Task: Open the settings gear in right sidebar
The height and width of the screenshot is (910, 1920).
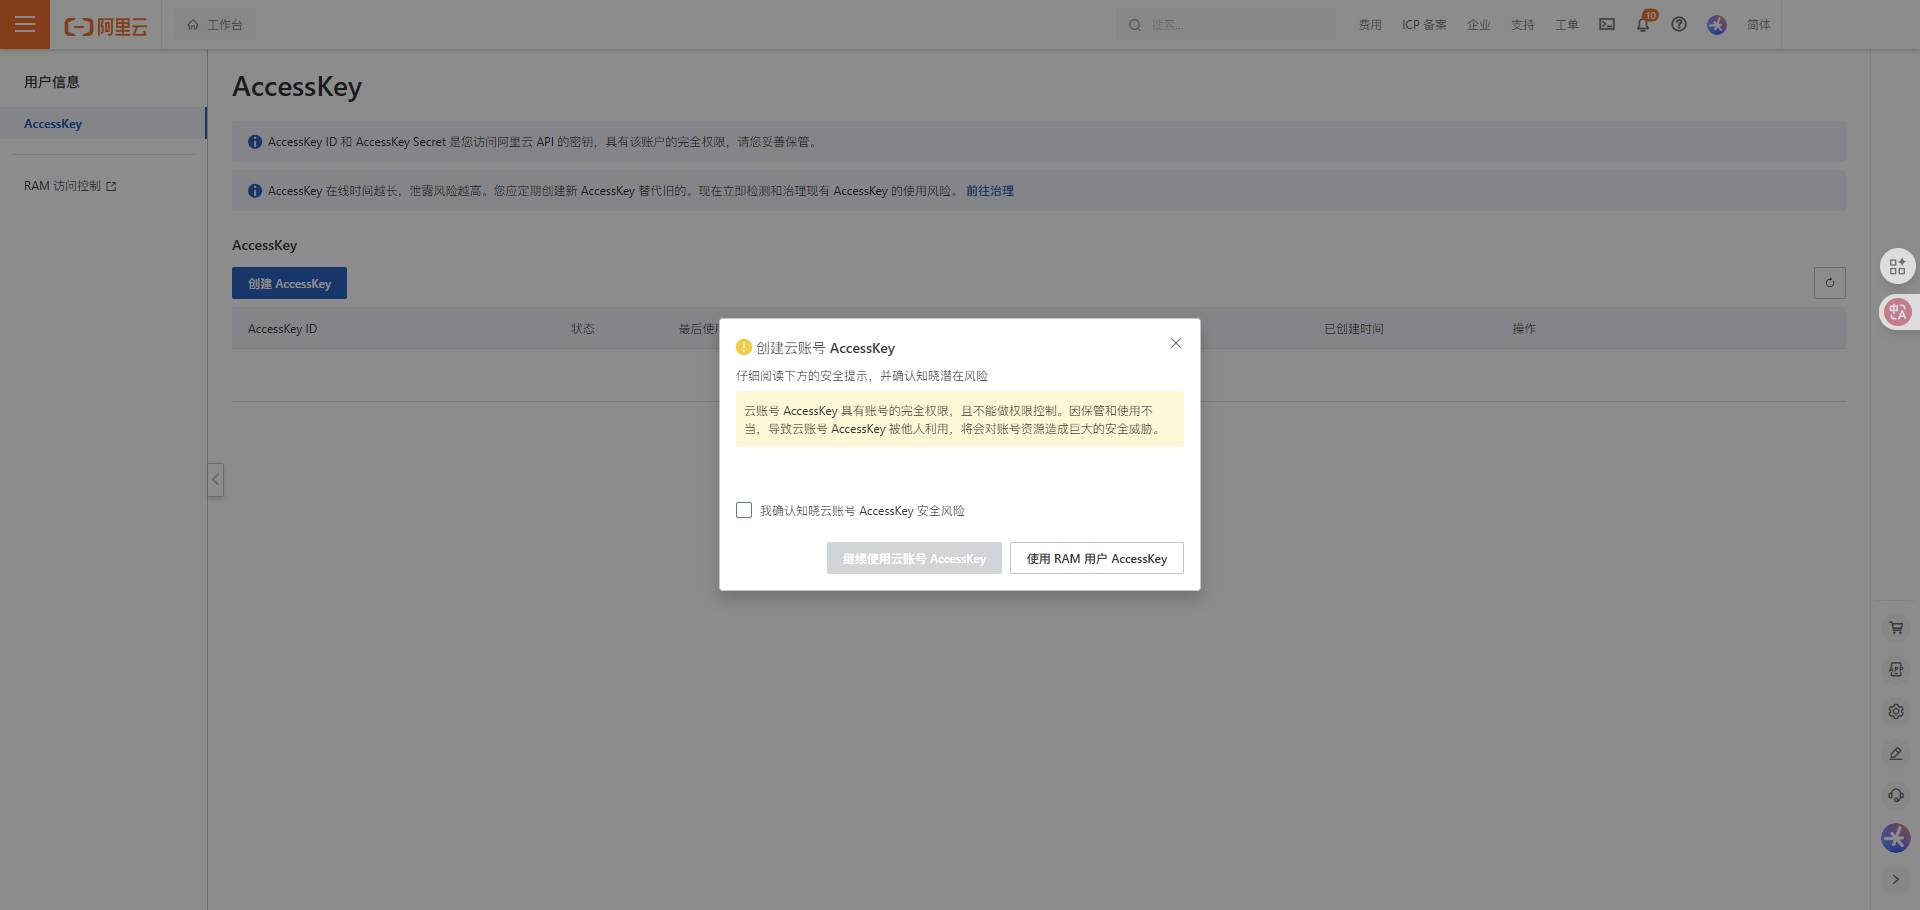Action: (1895, 712)
